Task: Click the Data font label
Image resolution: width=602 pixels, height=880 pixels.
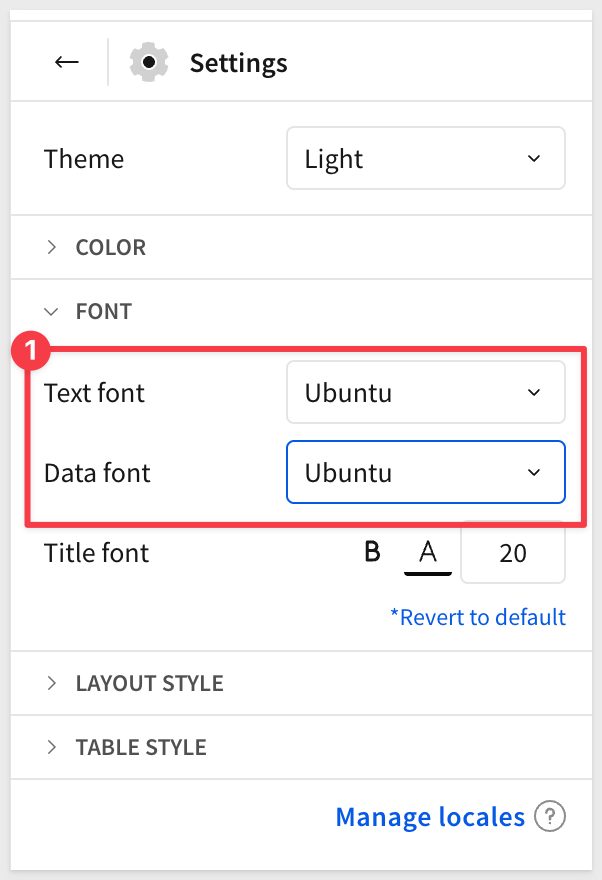Action: coord(97,472)
